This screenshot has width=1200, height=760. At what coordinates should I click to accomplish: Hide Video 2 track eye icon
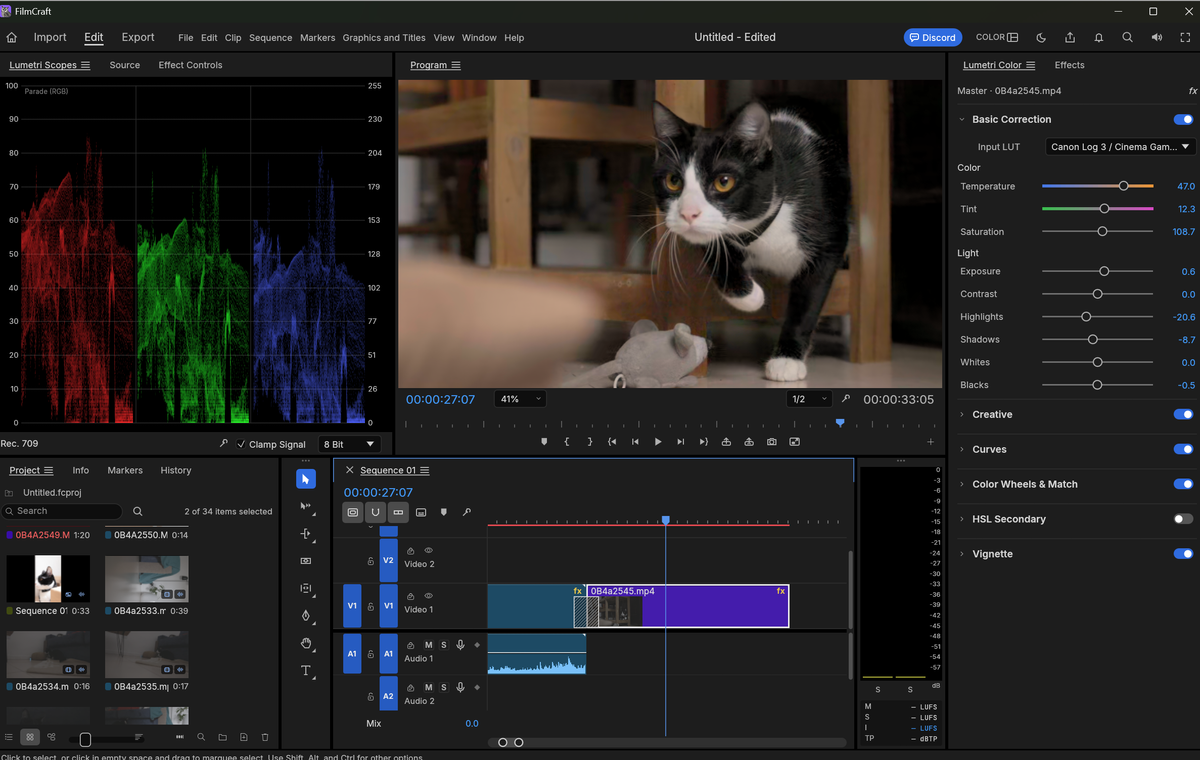(x=428, y=550)
